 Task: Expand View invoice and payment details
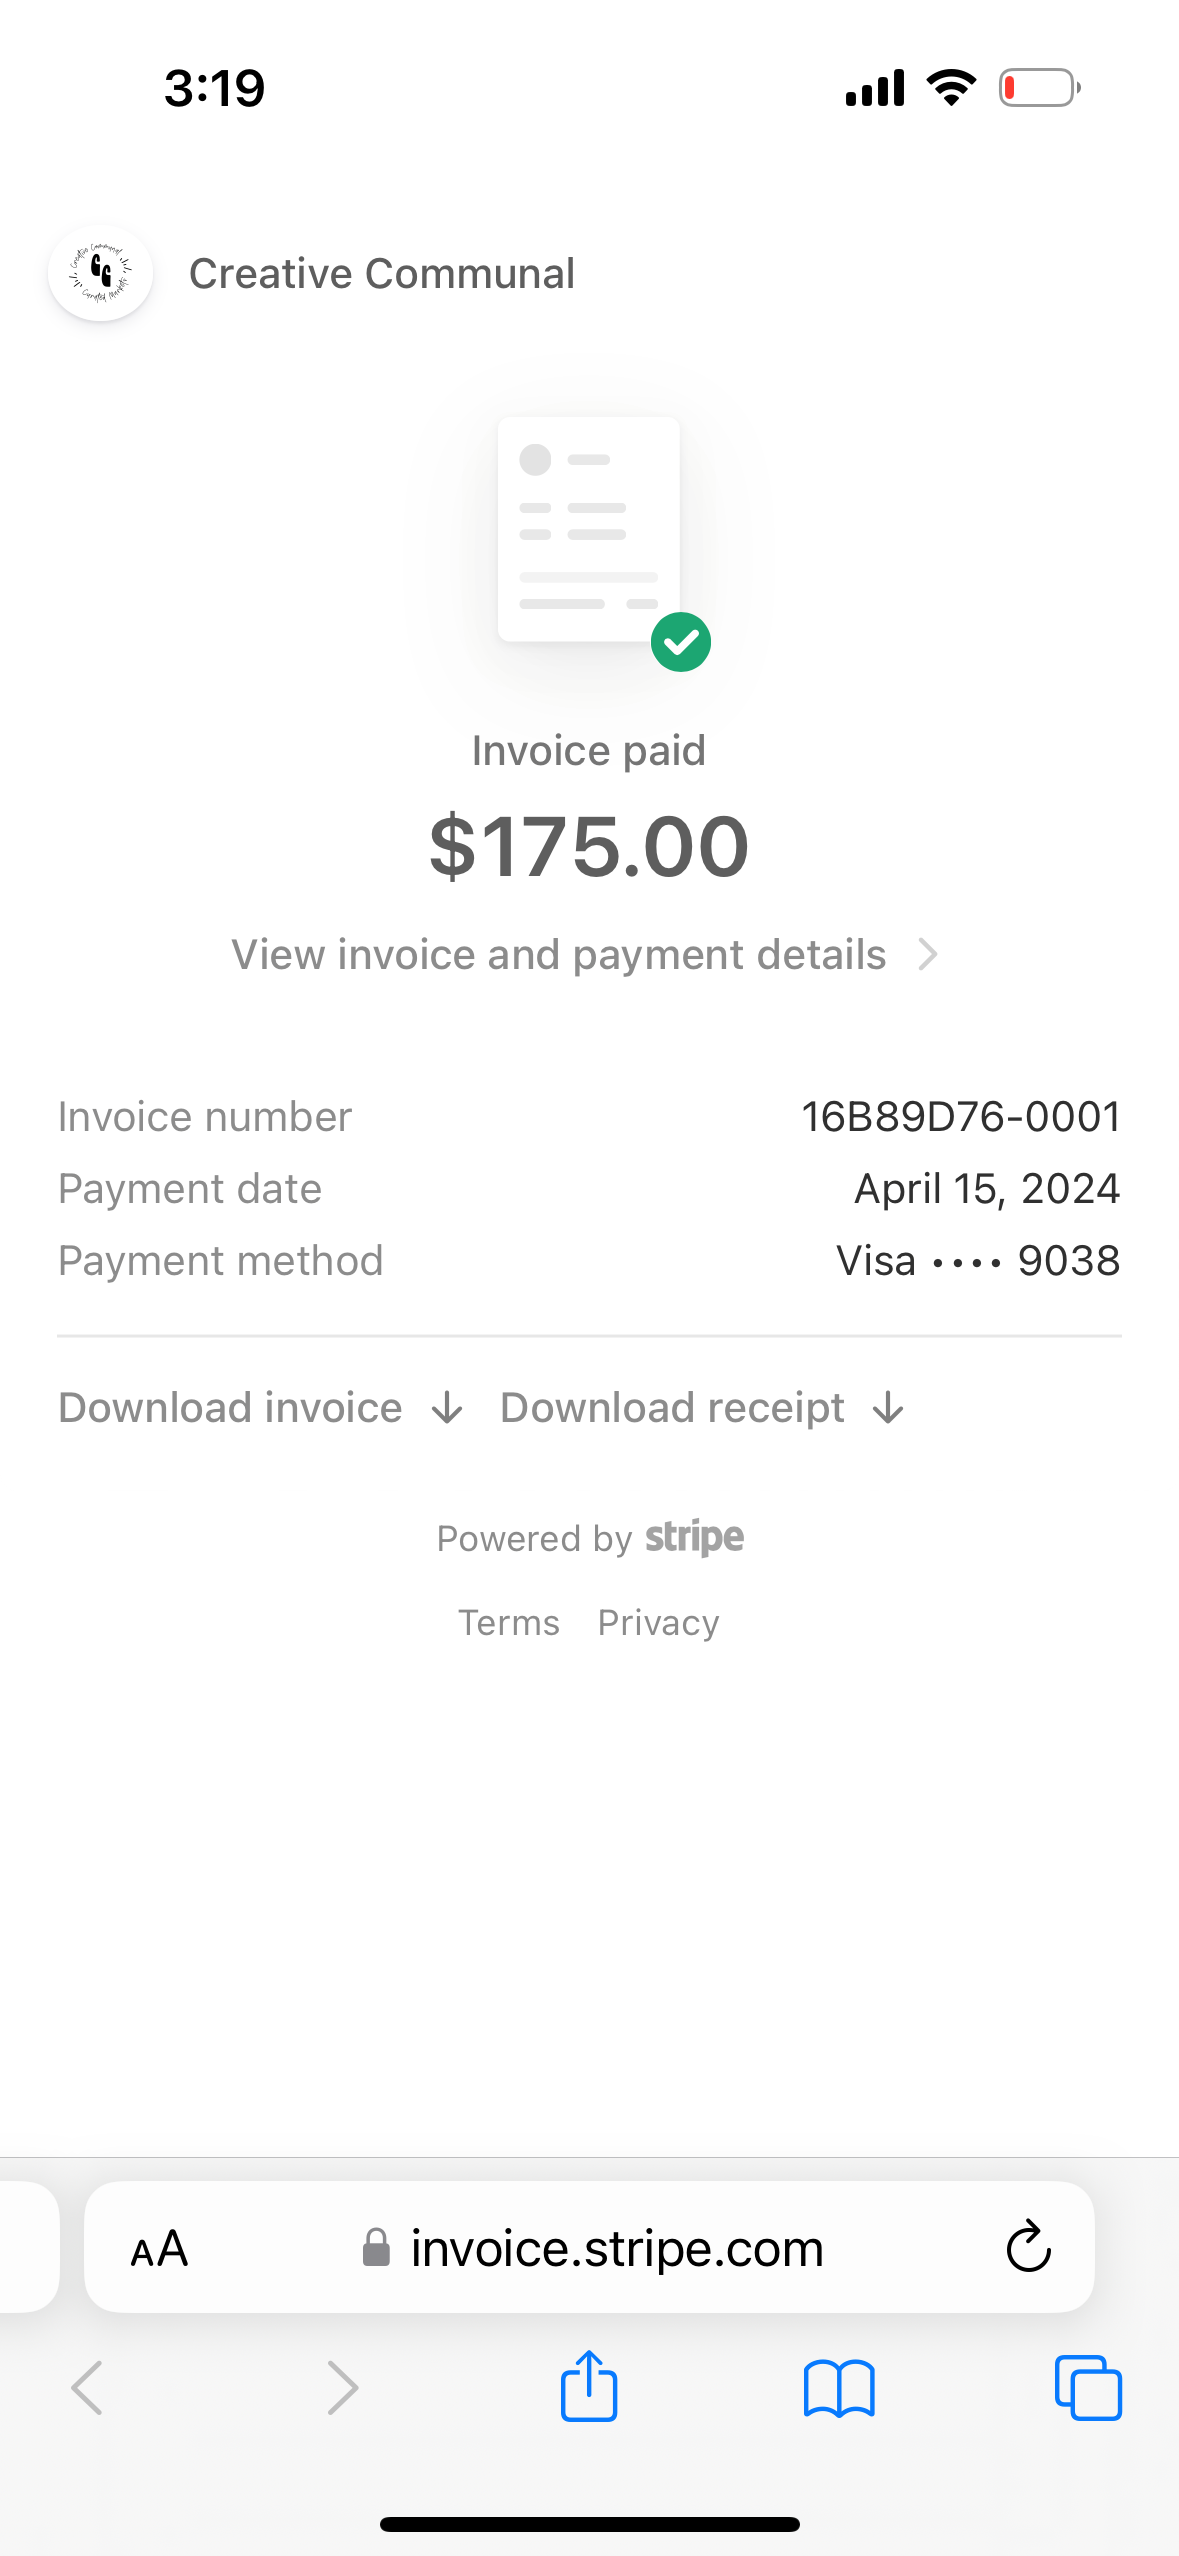point(587,954)
